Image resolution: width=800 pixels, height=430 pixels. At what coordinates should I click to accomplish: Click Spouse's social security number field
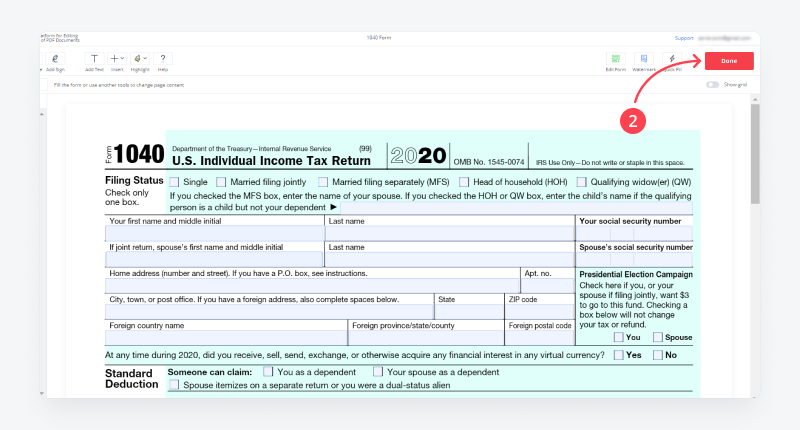coord(634,259)
